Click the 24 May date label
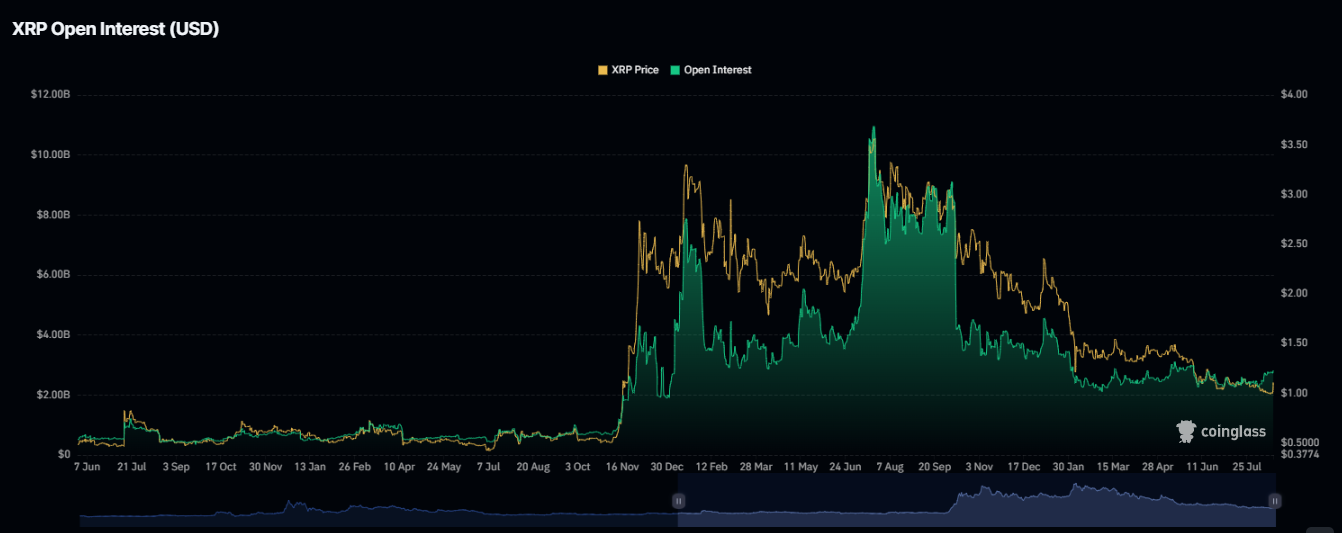This screenshot has height=533, width=1342. pos(444,467)
